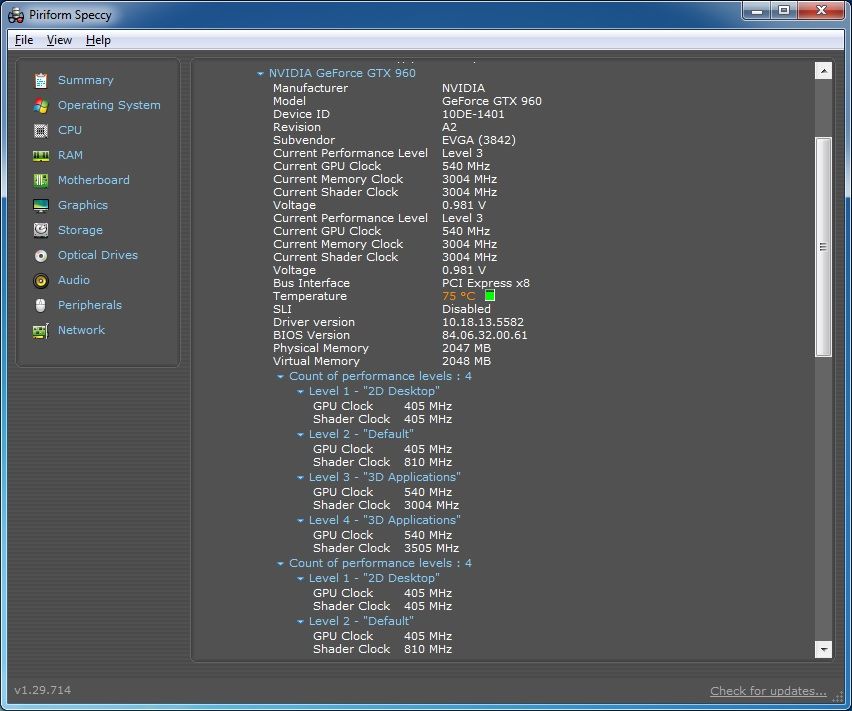Open the Help menu
The image size is (852, 711).
click(98, 40)
